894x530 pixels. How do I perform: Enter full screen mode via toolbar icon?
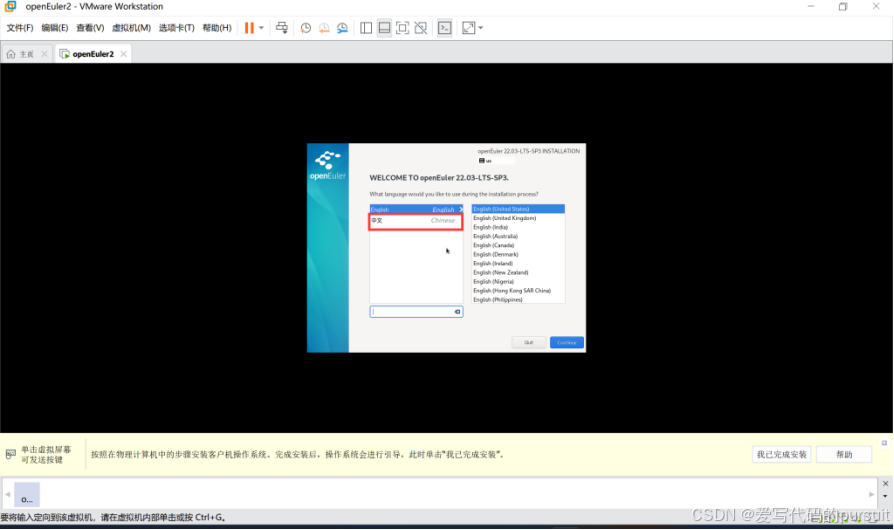(x=403, y=28)
